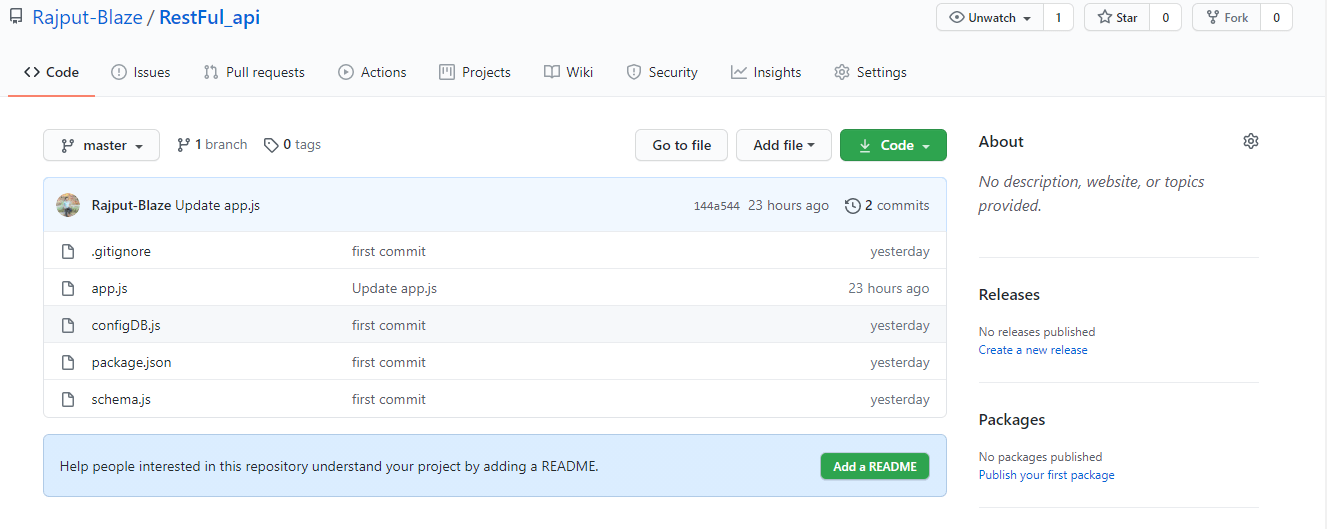Open the Packages section heading
Viewport: 1327px width, 529px height.
(1012, 419)
